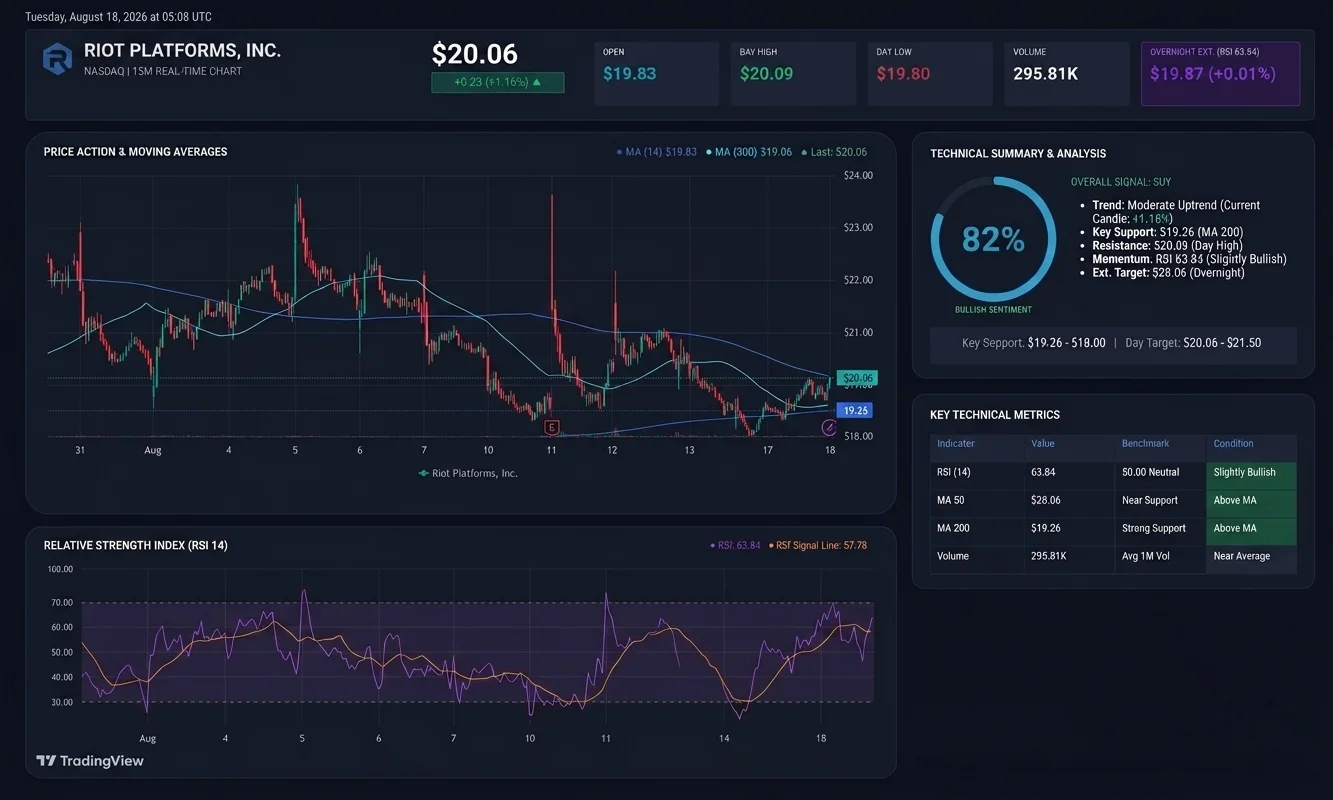Click the Ext. Target: $28.06 (Overnight) bullet
Image resolution: width=1333 pixels, height=800 pixels.
pos(1168,272)
